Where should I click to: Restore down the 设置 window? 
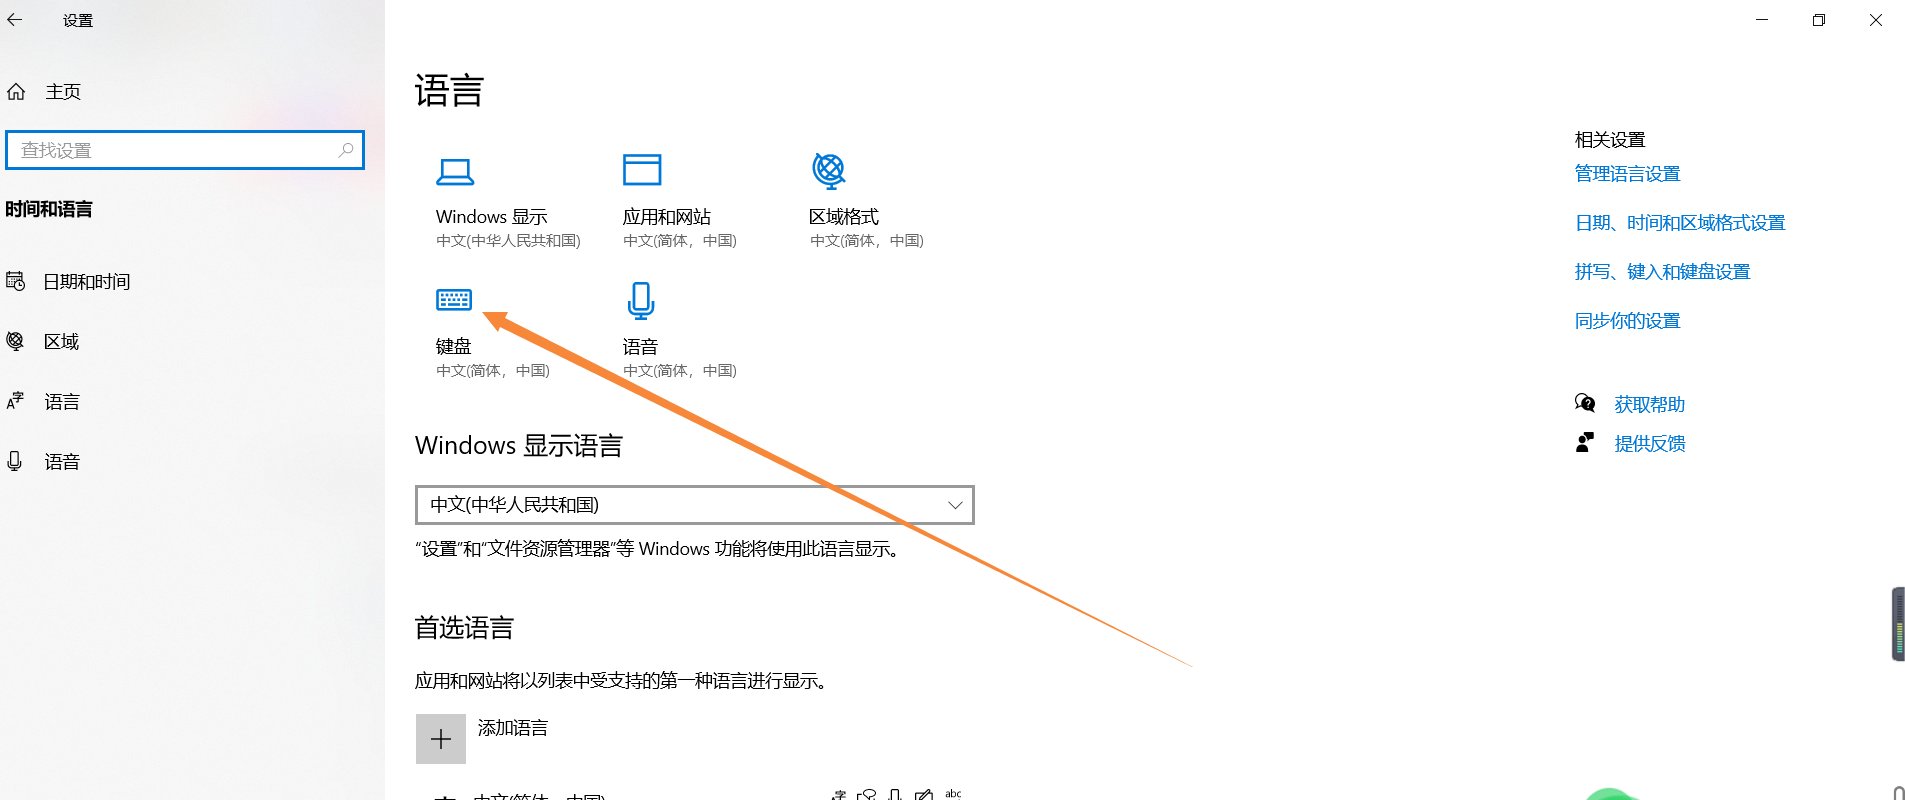1819,20
